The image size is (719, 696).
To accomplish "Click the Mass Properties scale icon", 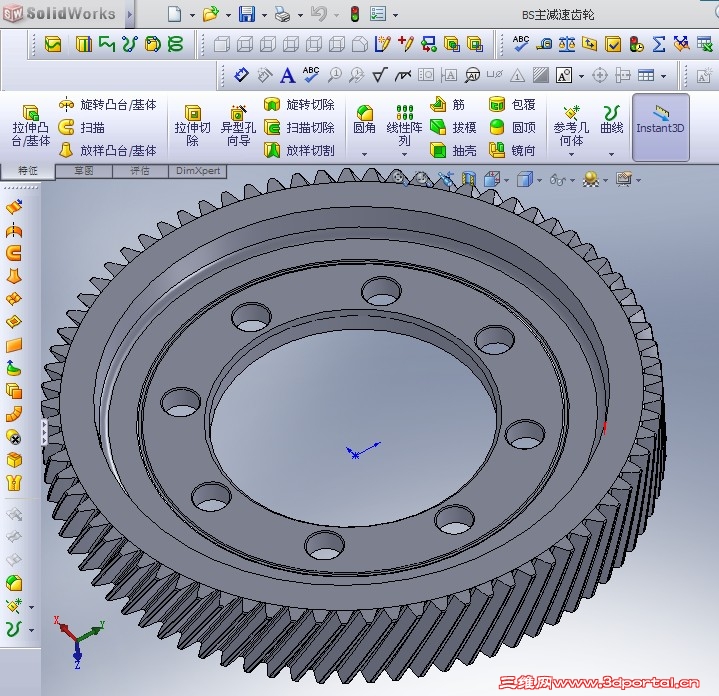I will pos(567,44).
